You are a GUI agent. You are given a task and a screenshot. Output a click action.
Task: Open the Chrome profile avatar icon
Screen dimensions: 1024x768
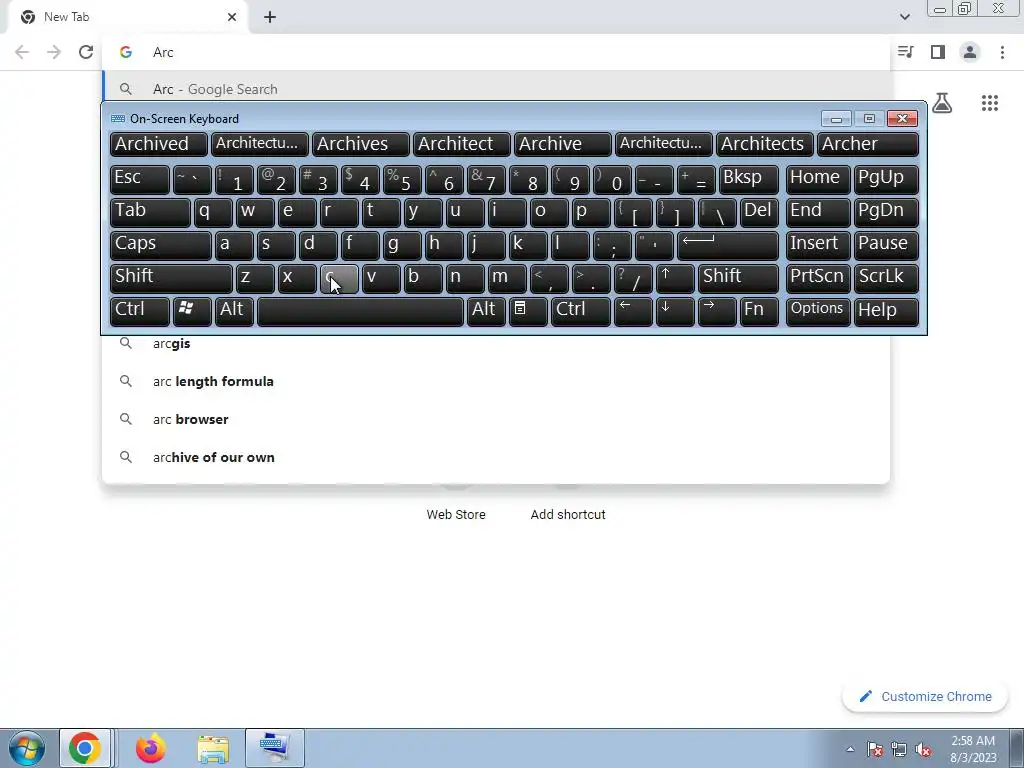[970, 52]
